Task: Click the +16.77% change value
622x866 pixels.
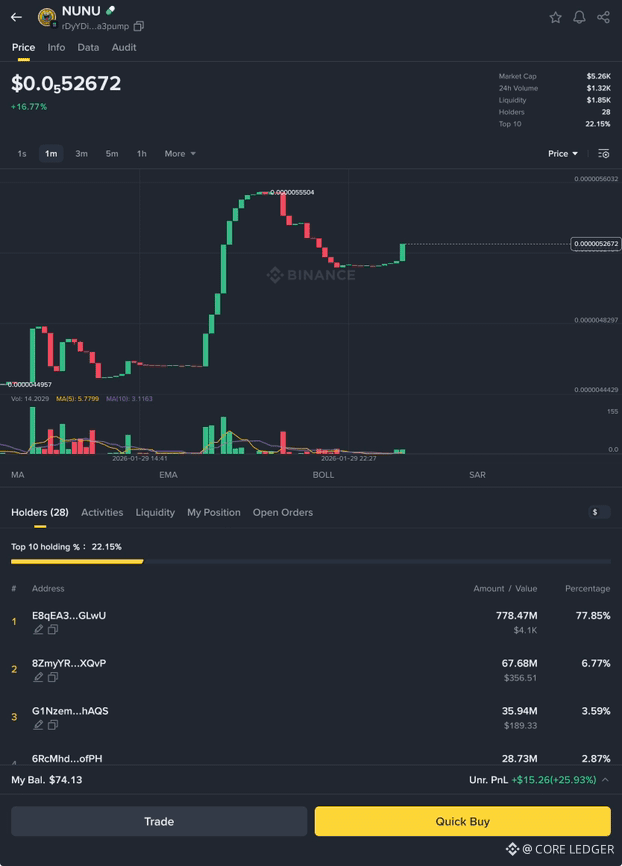Action: click(29, 107)
